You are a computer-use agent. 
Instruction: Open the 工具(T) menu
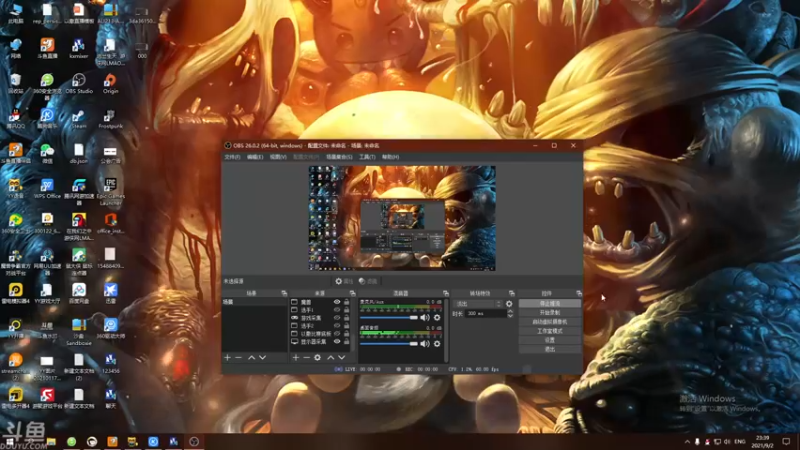(367, 157)
